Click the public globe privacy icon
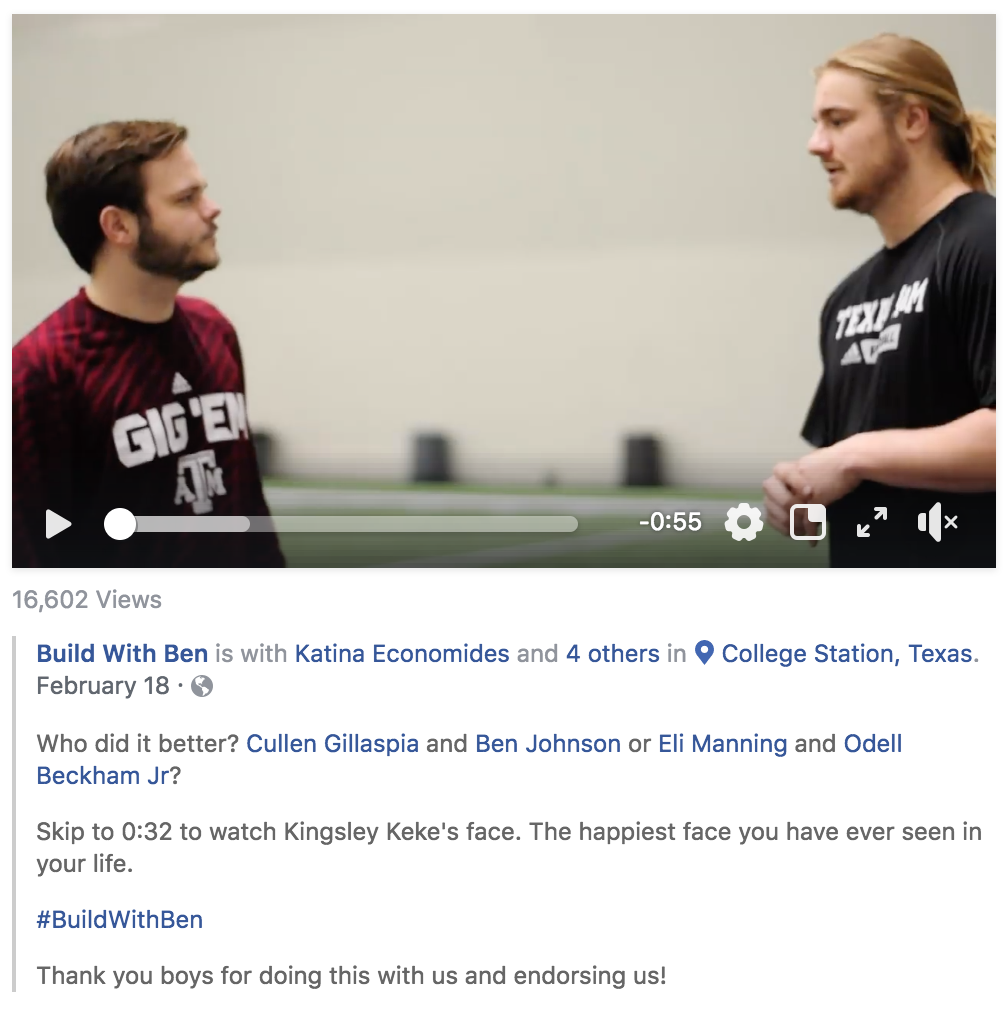The image size is (1008, 1016). pos(202,686)
